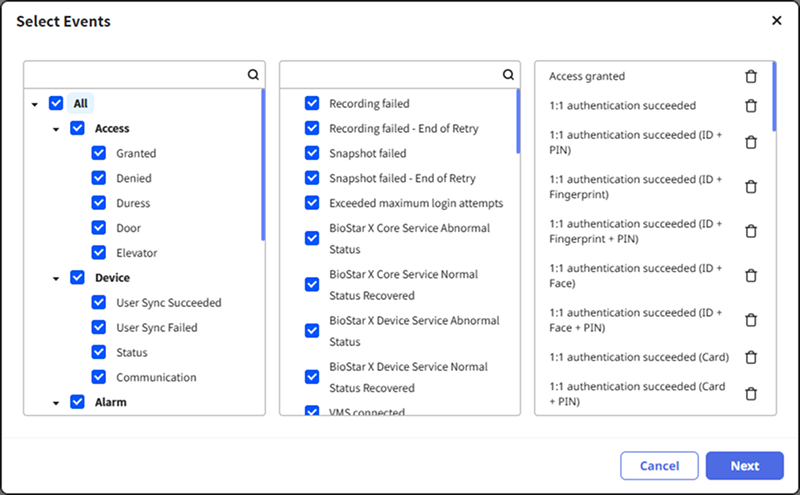The image size is (800, 495).
Task: Click the Cancel button
Action: (659, 466)
